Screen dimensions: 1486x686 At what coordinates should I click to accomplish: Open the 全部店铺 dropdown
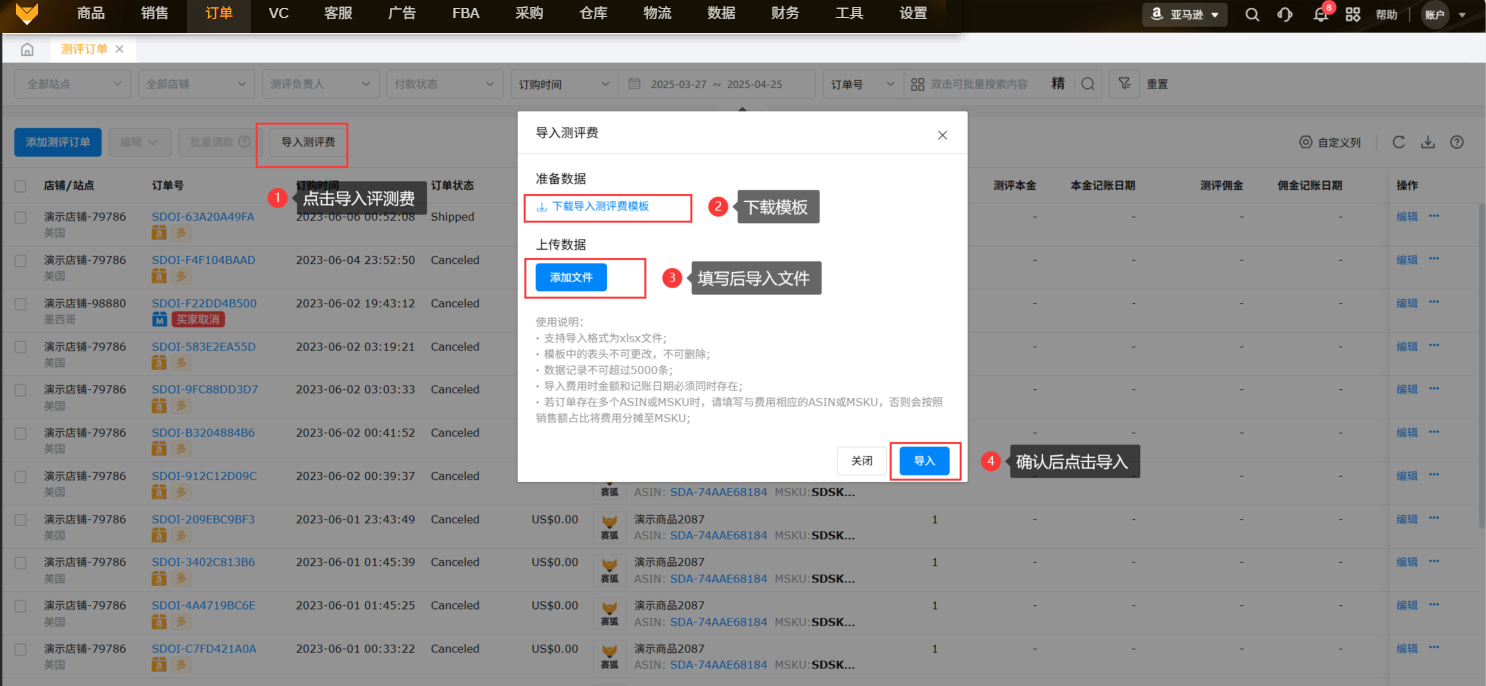196,84
